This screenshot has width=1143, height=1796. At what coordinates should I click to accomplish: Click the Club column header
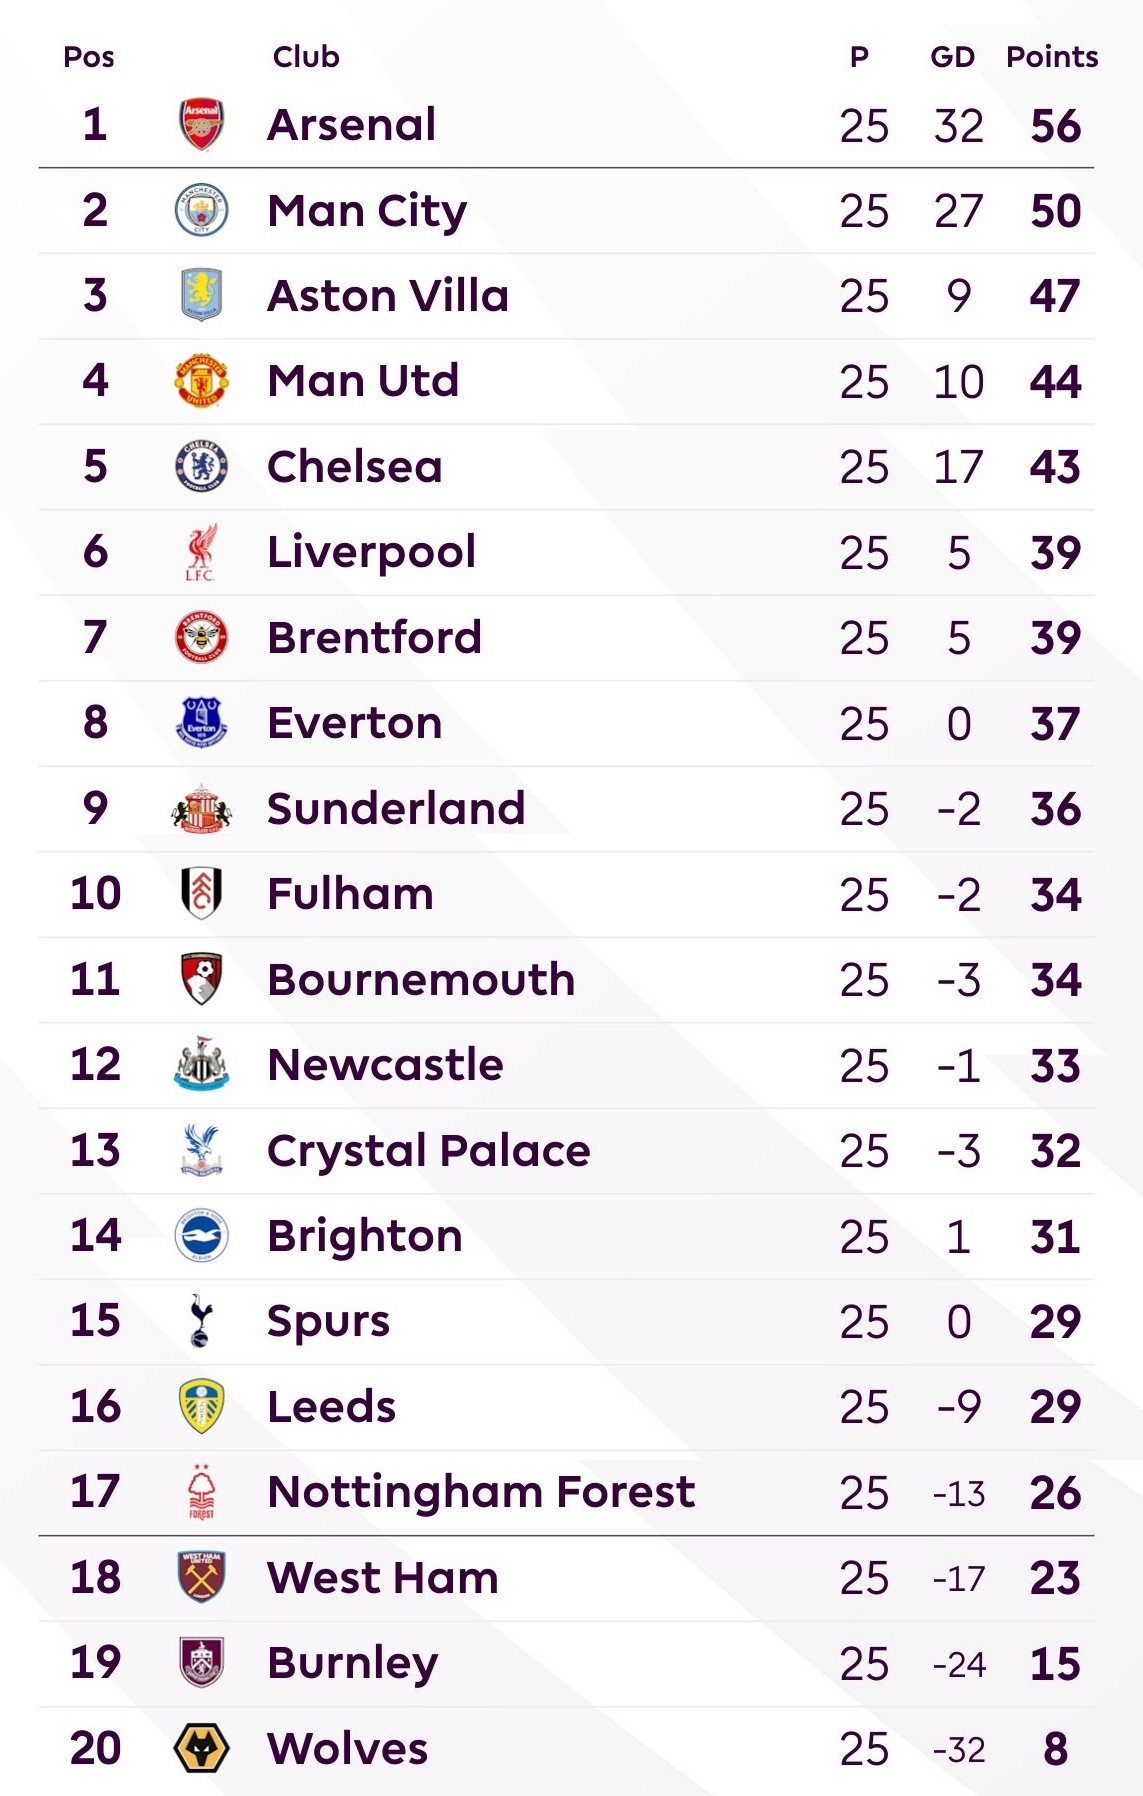coord(306,57)
